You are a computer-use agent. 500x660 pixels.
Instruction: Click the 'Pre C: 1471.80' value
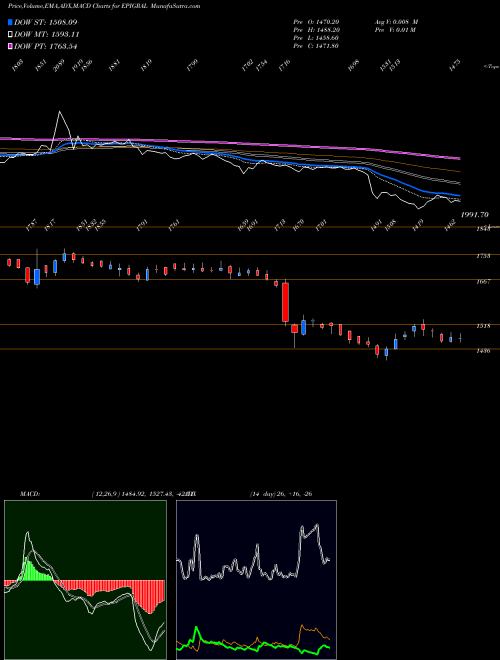316,46
